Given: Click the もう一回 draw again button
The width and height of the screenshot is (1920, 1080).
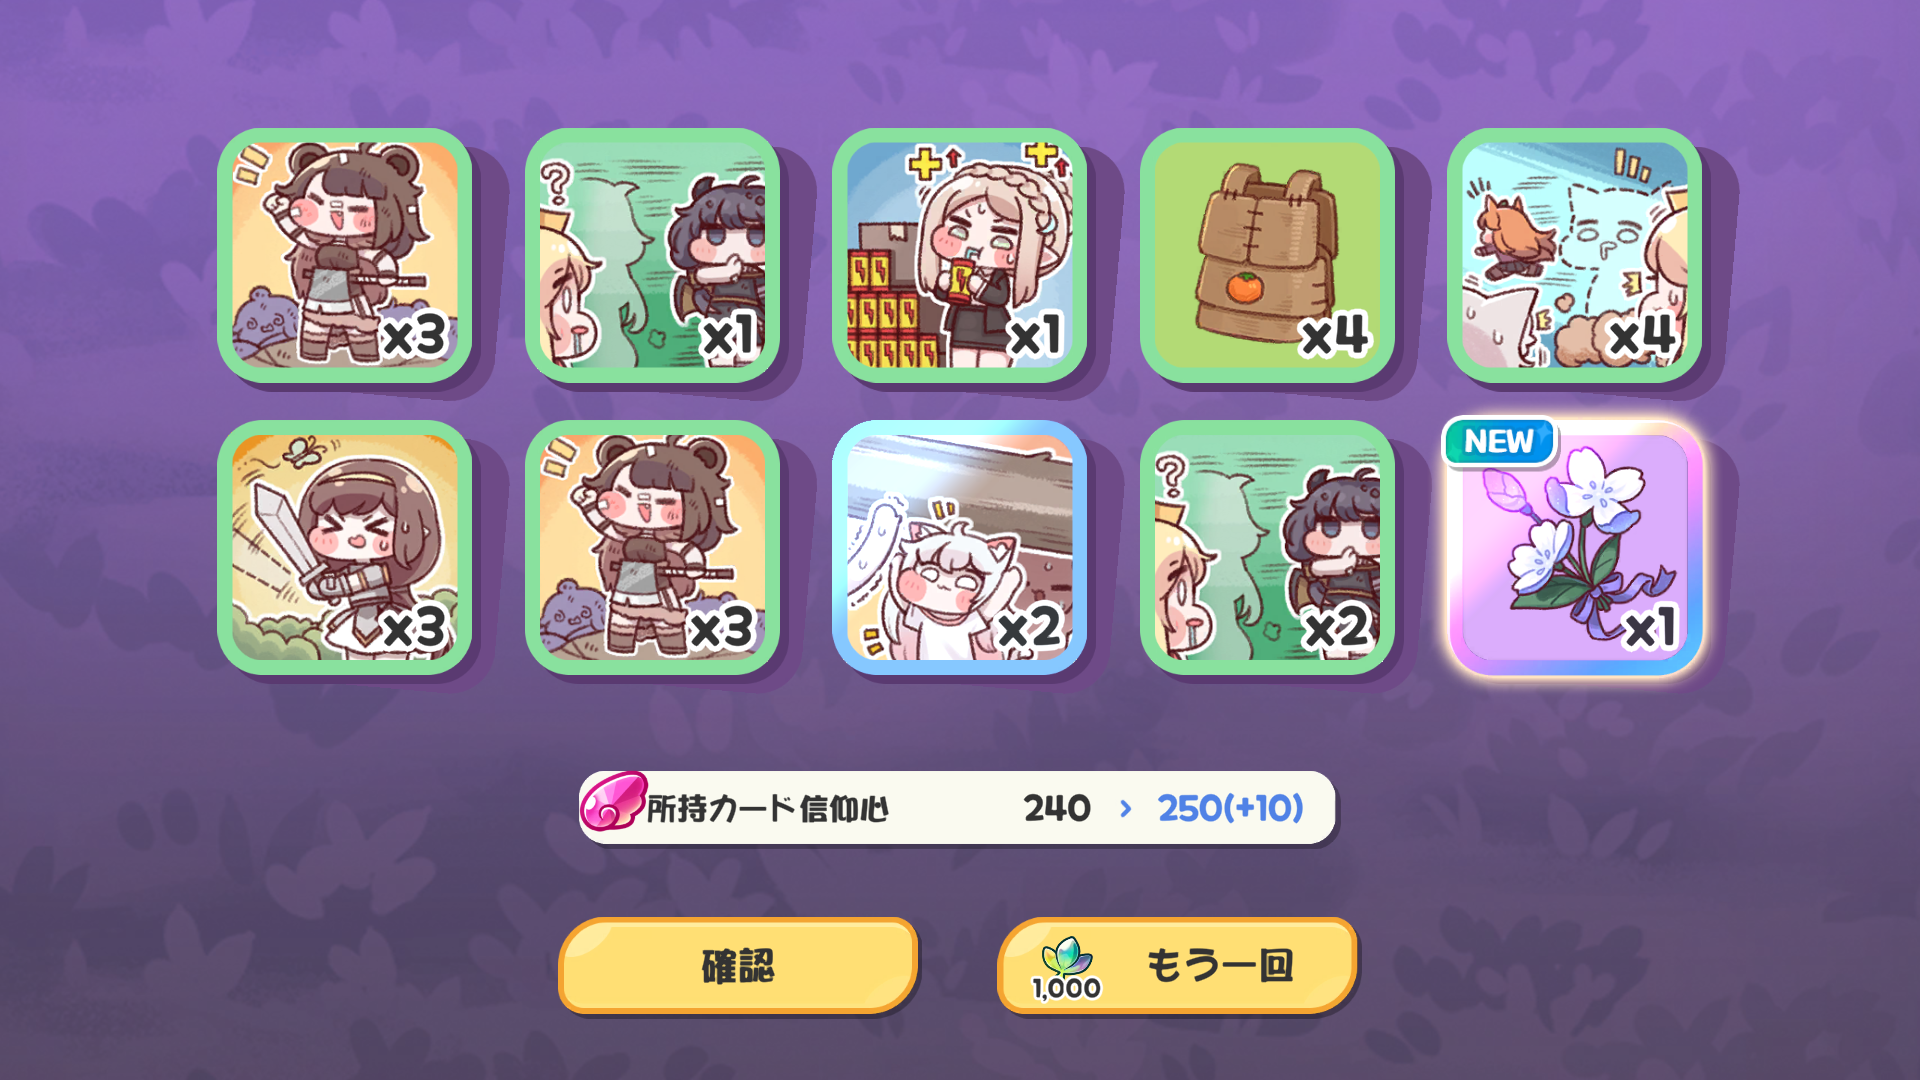Looking at the screenshot, I should 1177,966.
